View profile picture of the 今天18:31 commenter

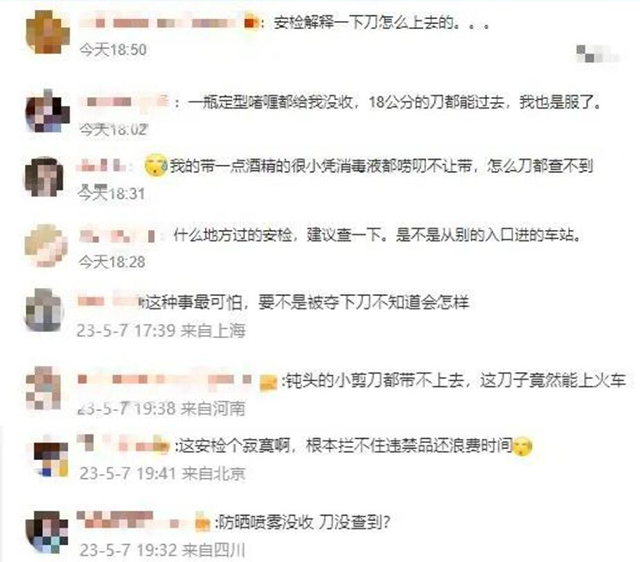[44, 177]
